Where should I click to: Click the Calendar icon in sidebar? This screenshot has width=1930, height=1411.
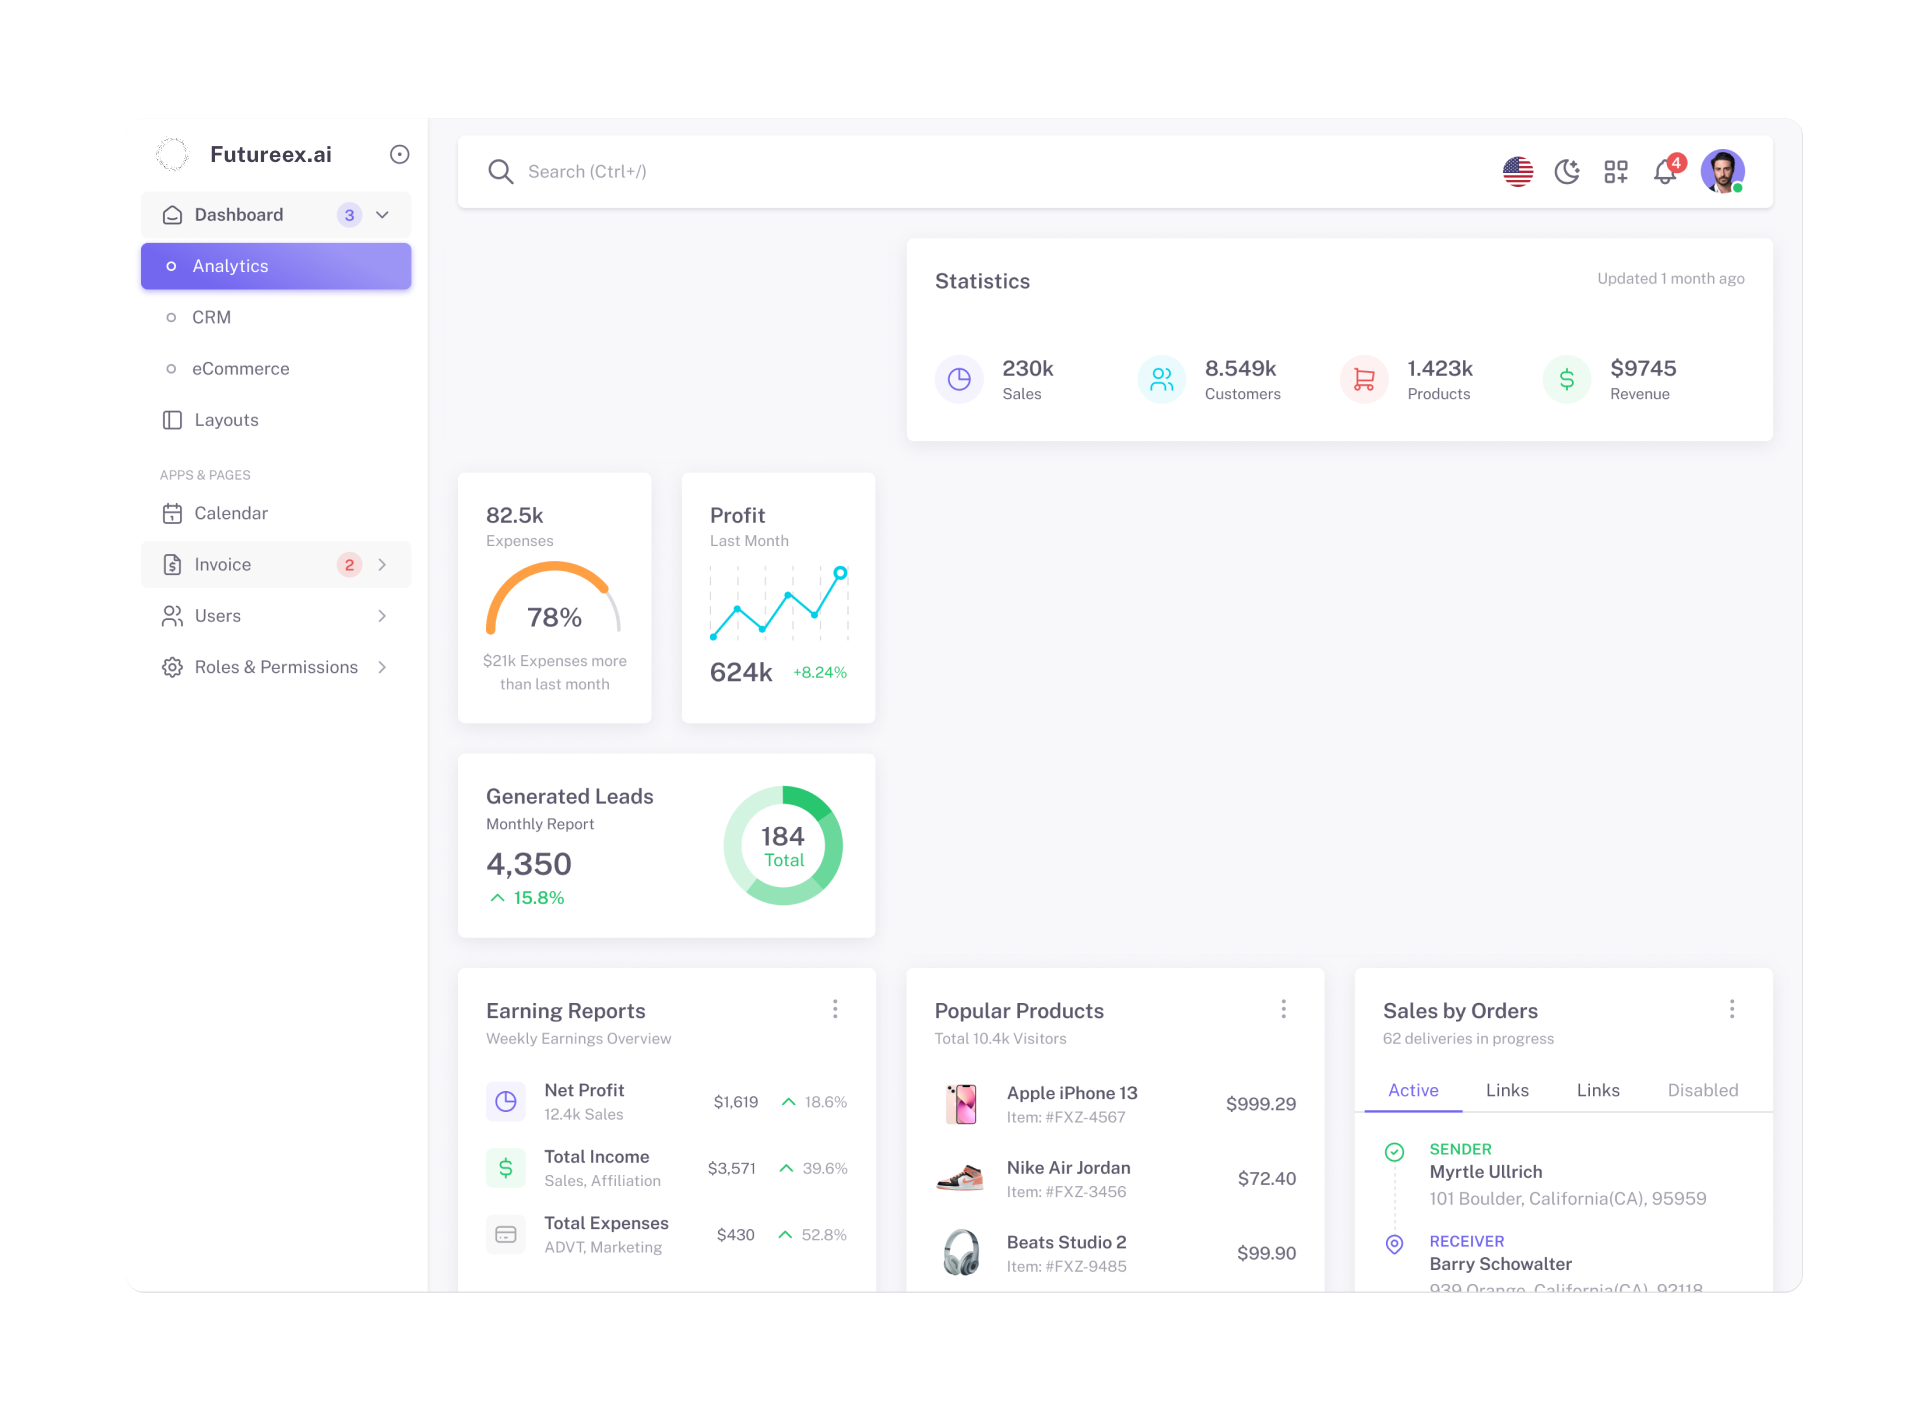[x=172, y=513]
